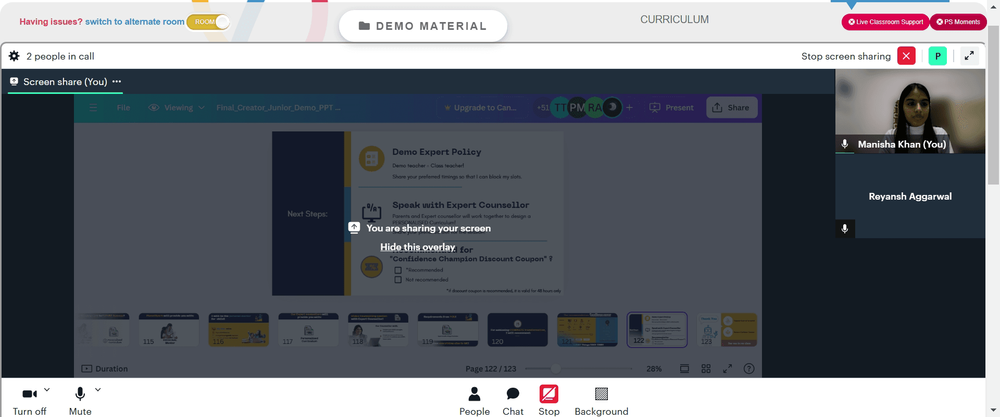This screenshot has height=417, width=1000.
Task: Select slide thumbnail 120
Action: pos(517,330)
